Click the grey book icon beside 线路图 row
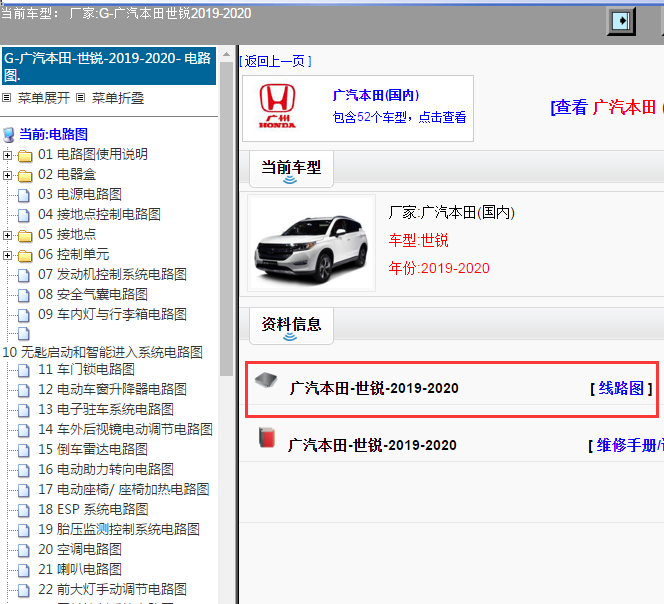 coord(266,380)
